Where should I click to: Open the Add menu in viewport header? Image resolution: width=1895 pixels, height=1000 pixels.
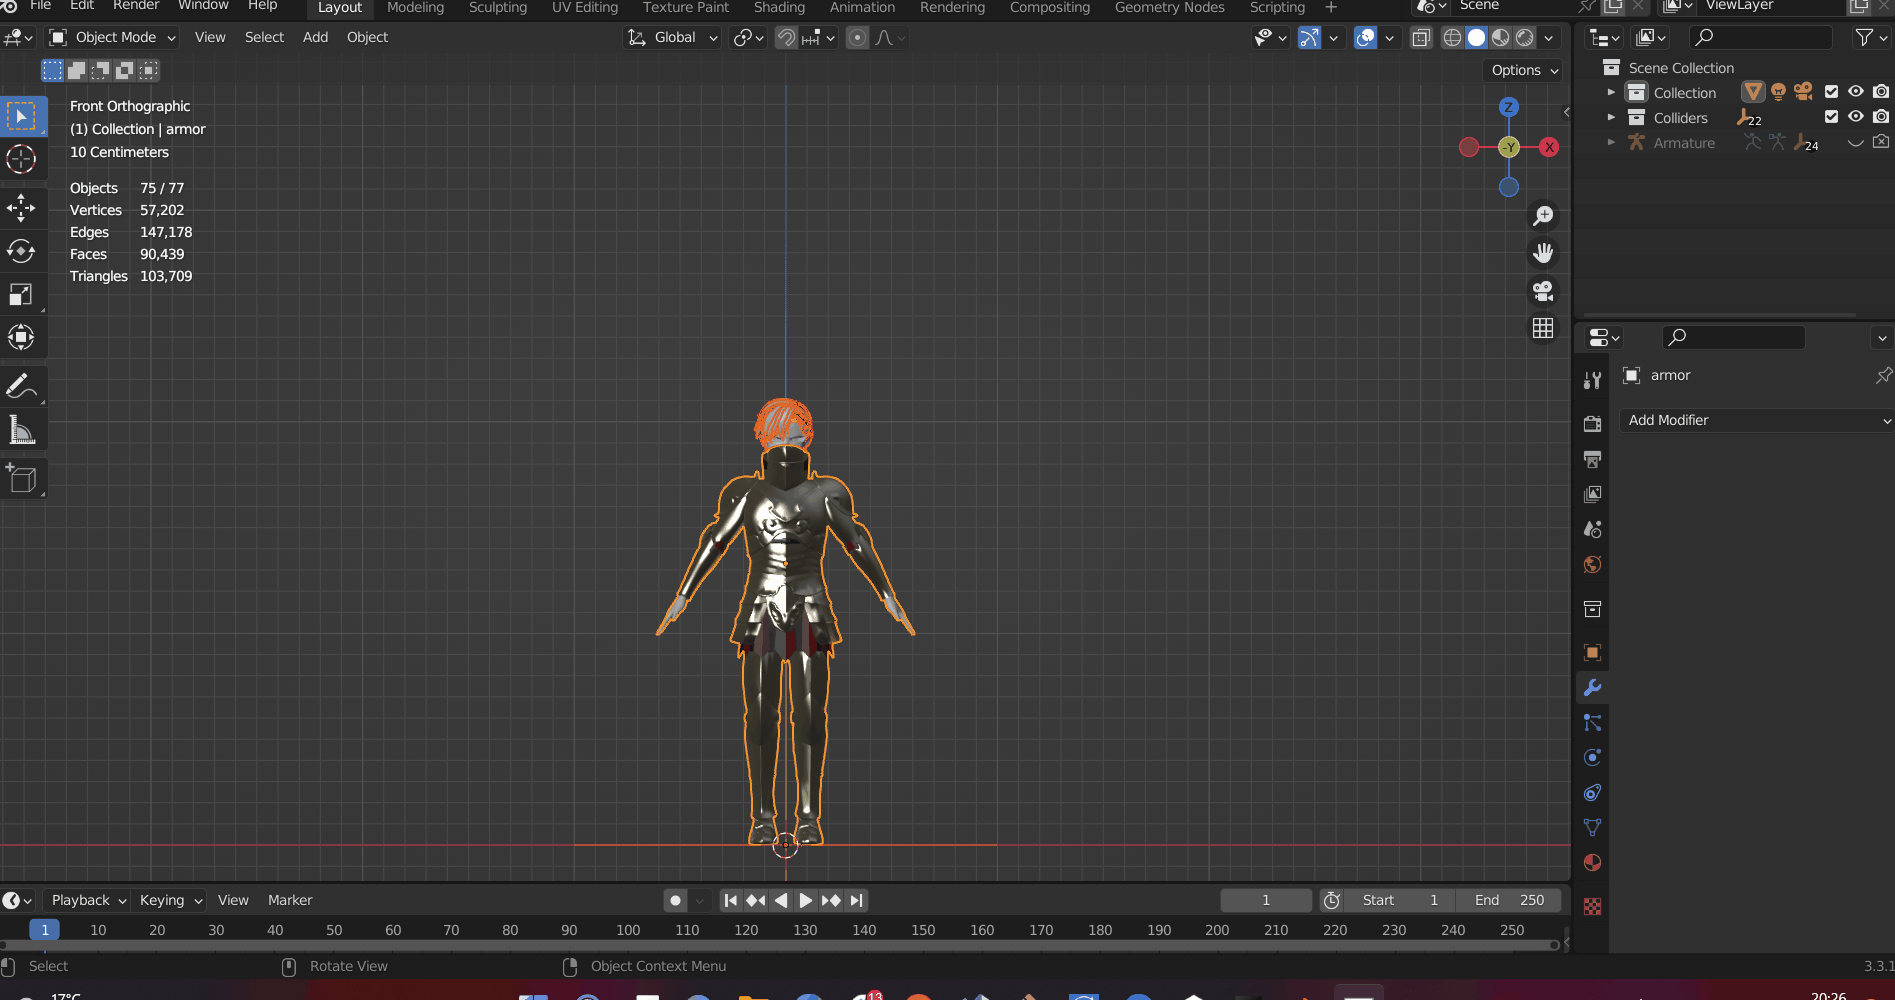(315, 38)
